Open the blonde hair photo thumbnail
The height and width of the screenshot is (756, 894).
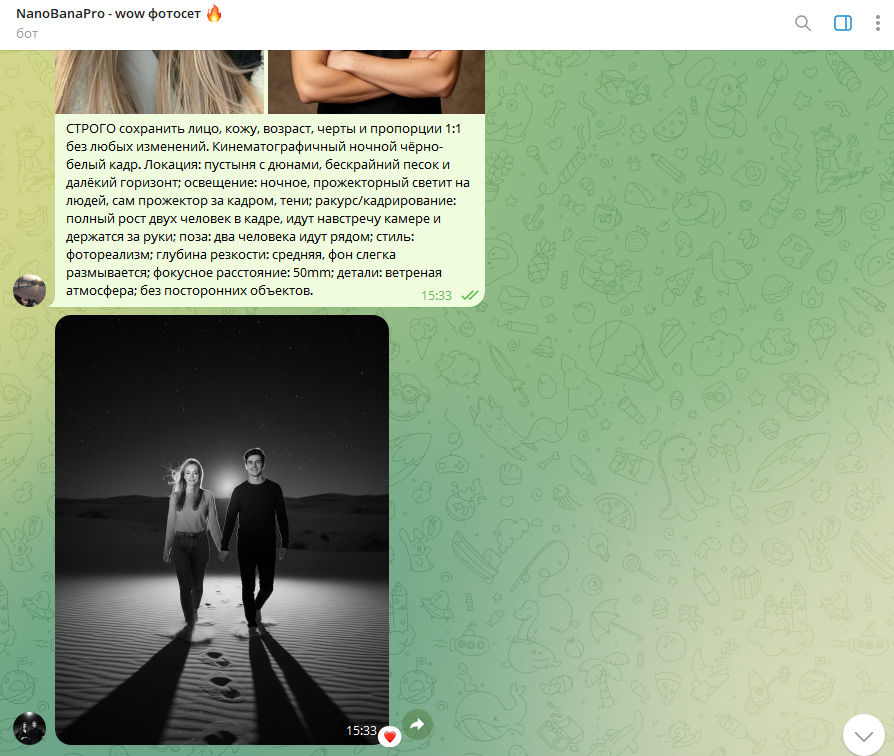point(160,82)
